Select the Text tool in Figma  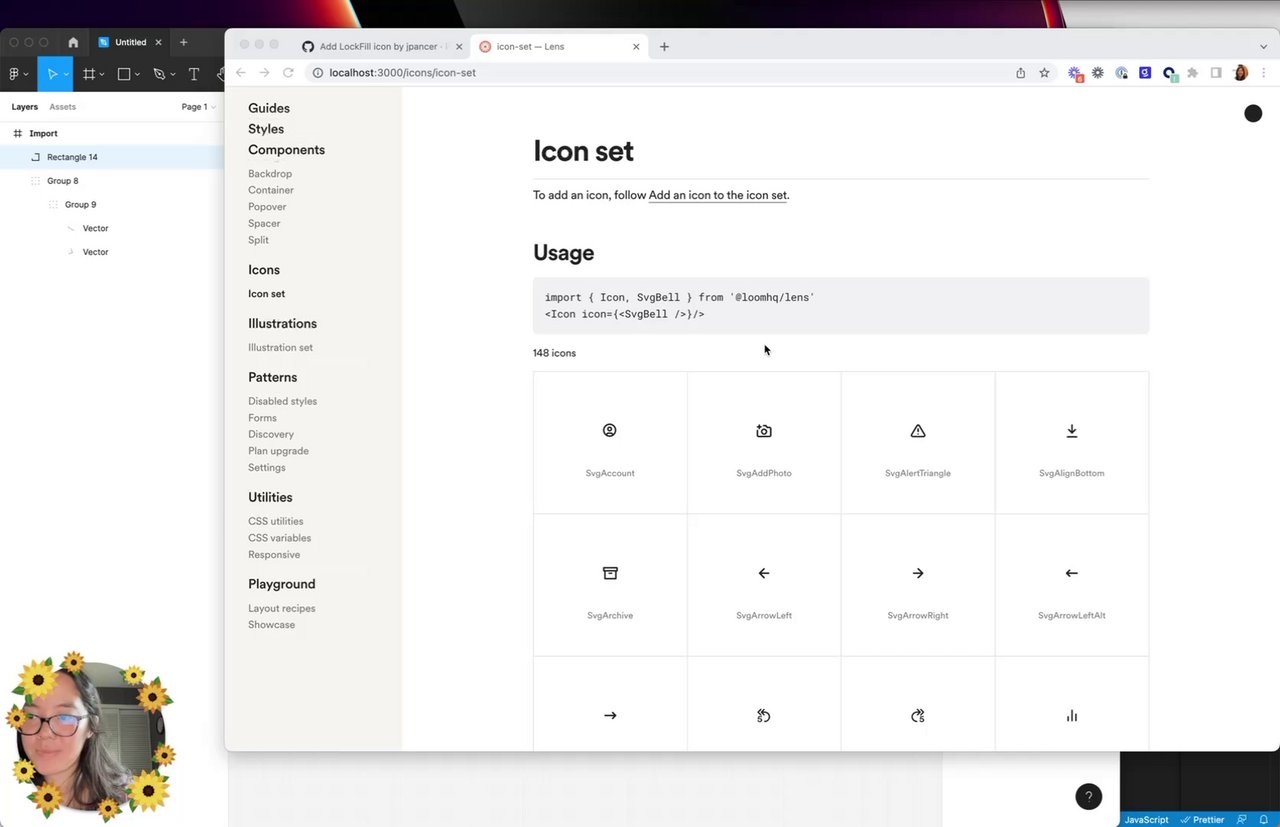click(x=194, y=74)
